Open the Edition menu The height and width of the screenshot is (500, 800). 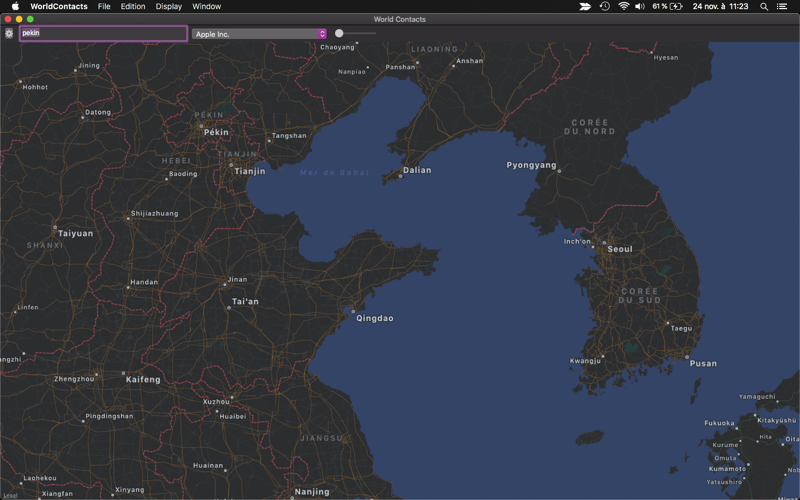click(x=133, y=6)
